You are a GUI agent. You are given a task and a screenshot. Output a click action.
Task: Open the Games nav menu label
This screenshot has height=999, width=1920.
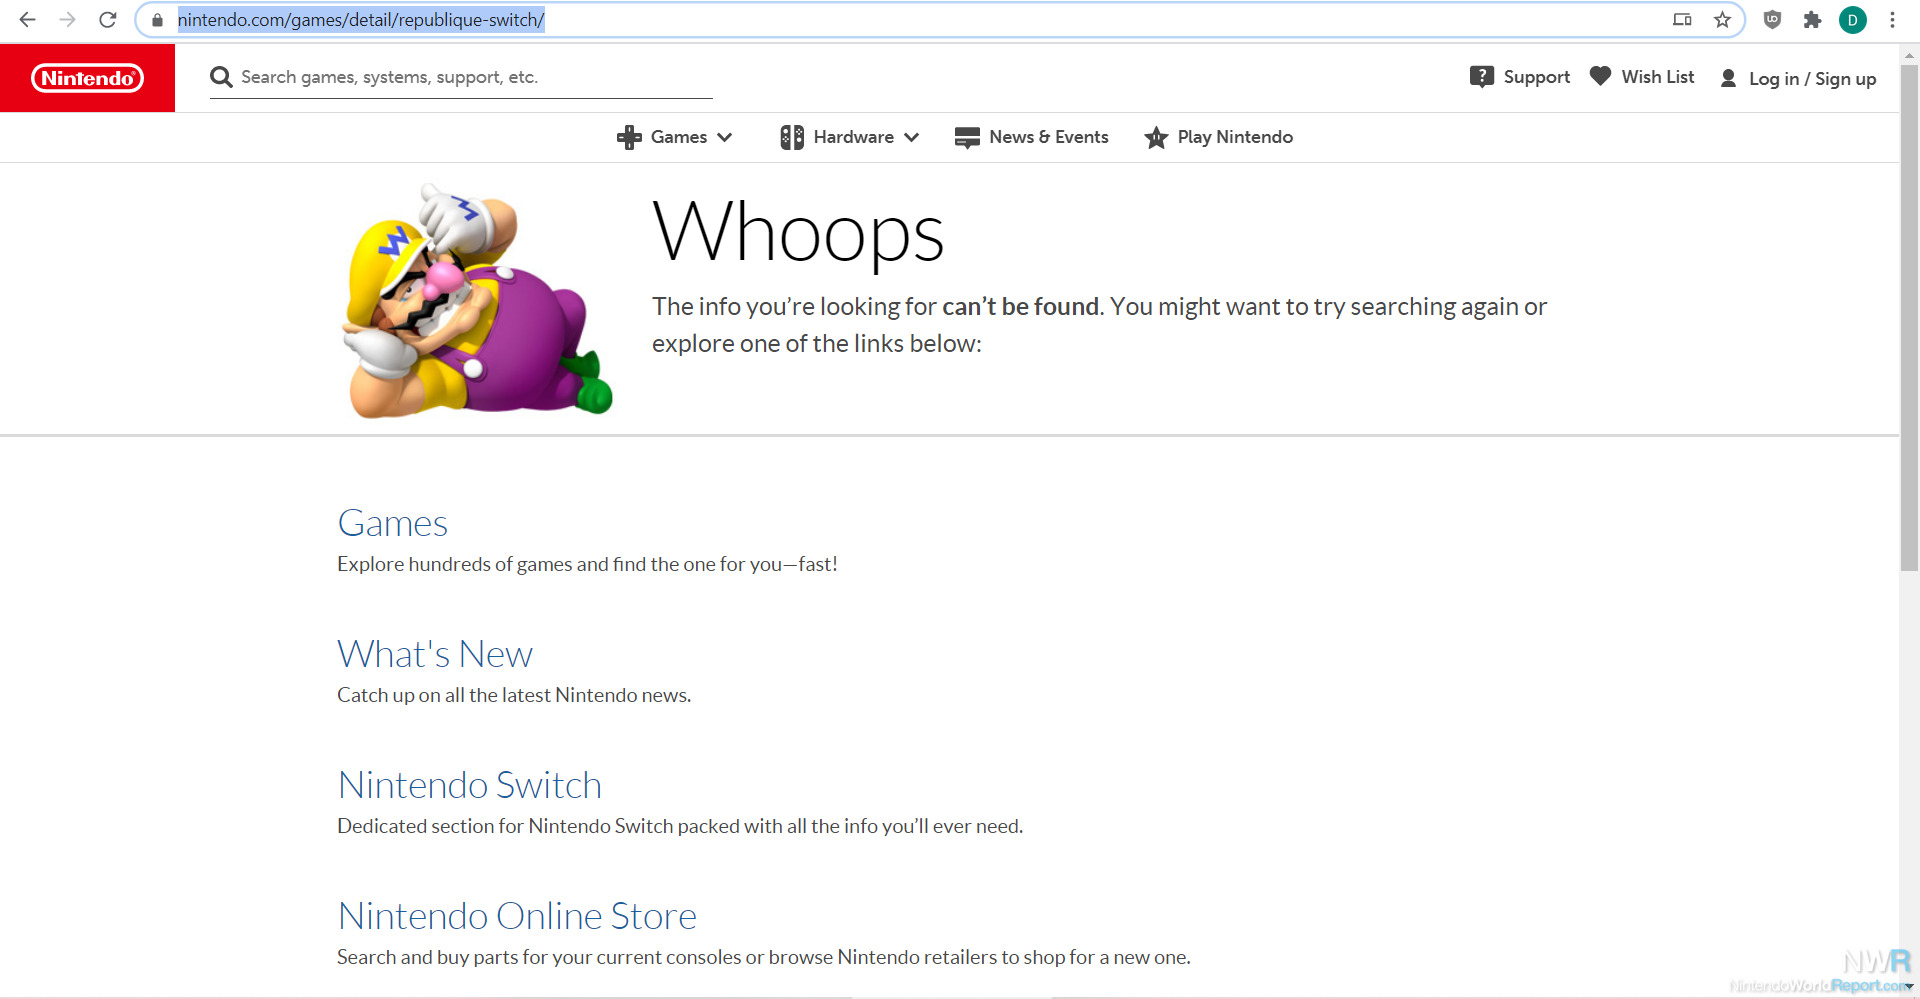pos(679,137)
